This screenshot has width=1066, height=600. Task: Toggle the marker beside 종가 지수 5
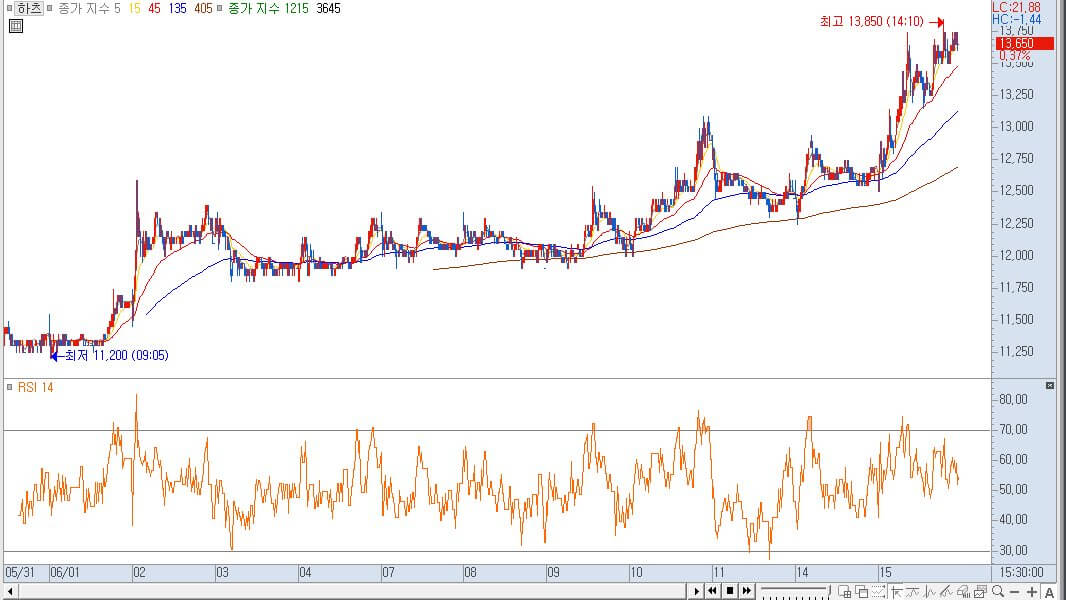(49, 8)
